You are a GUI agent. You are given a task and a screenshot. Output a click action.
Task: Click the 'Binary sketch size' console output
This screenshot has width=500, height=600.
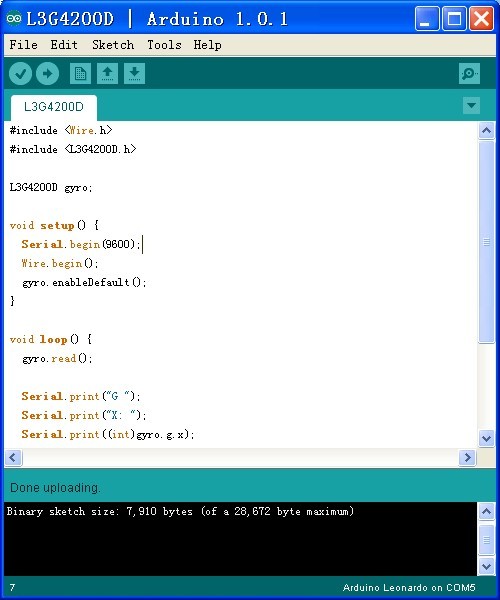coord(180,512)
